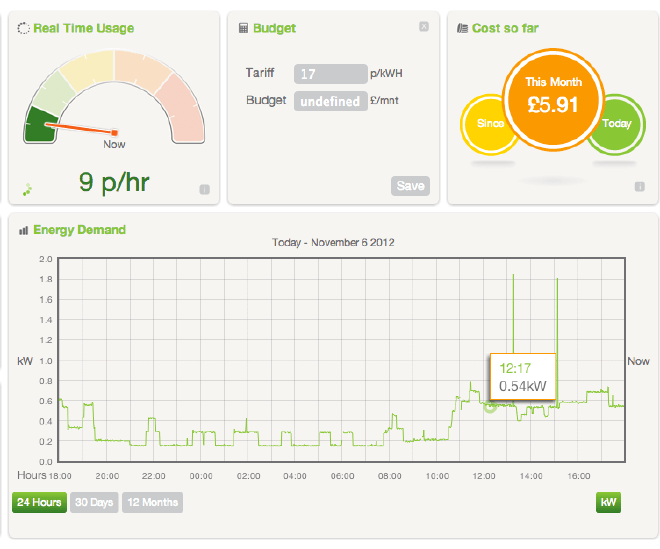
Task: Click the Tariff input field
Action: (330, 74)
